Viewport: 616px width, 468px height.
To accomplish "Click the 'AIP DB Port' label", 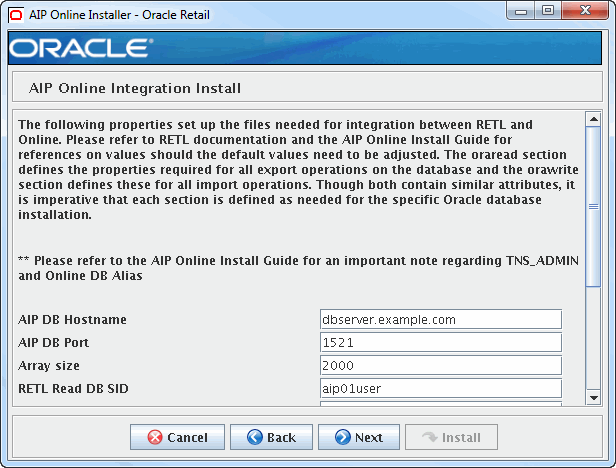I will coord(53,343).
